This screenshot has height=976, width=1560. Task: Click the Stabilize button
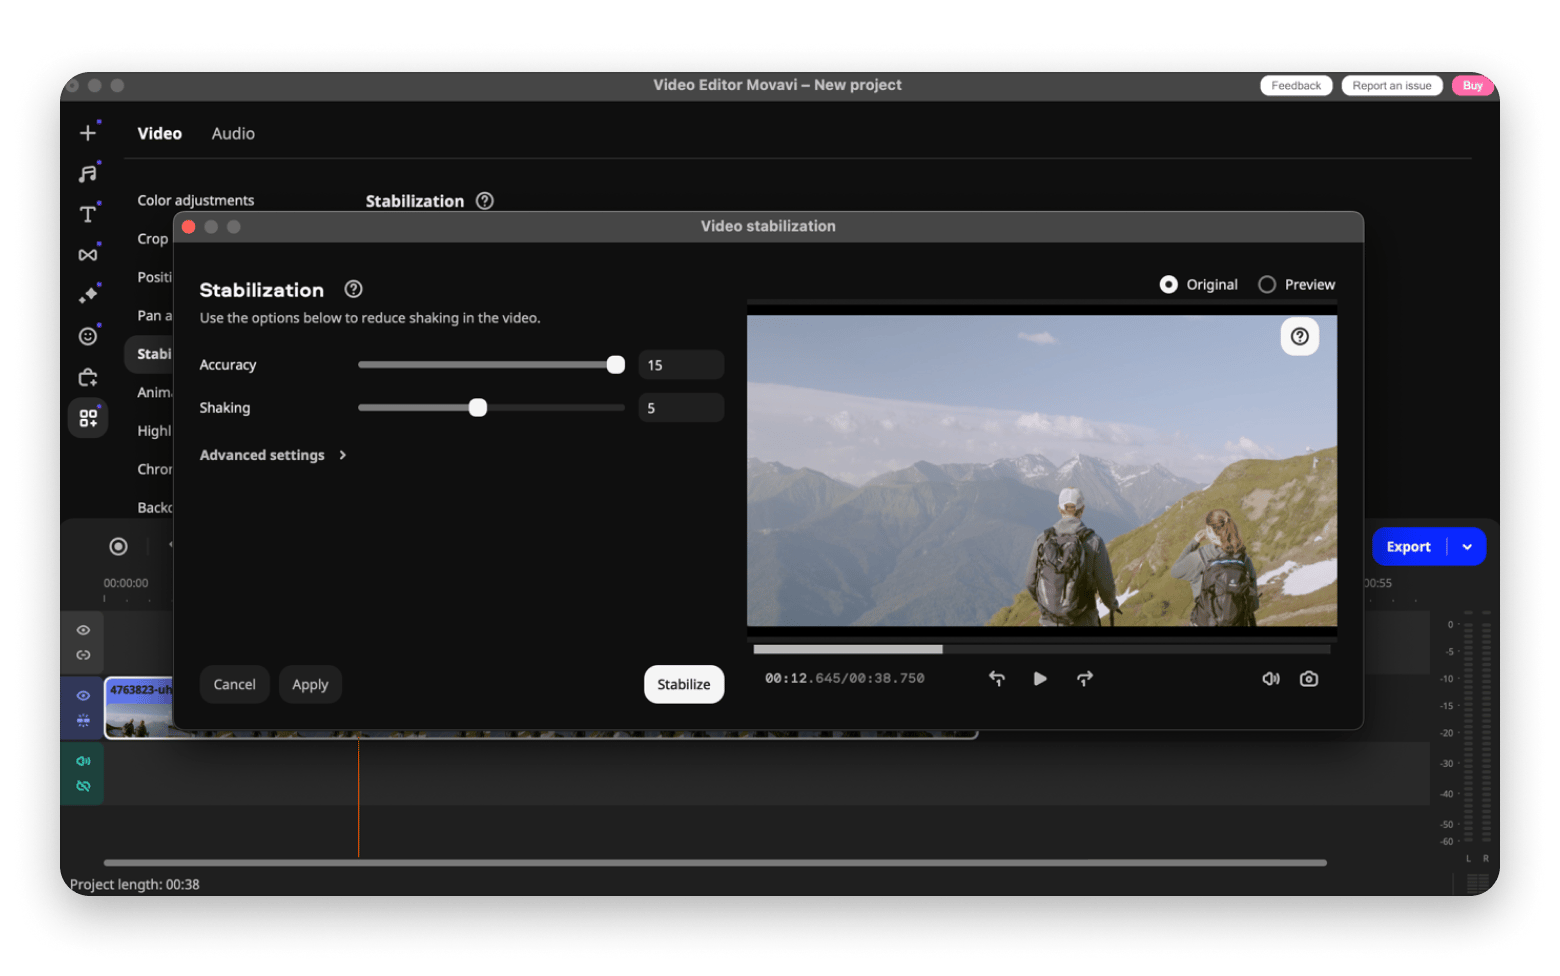pos(683,684)
